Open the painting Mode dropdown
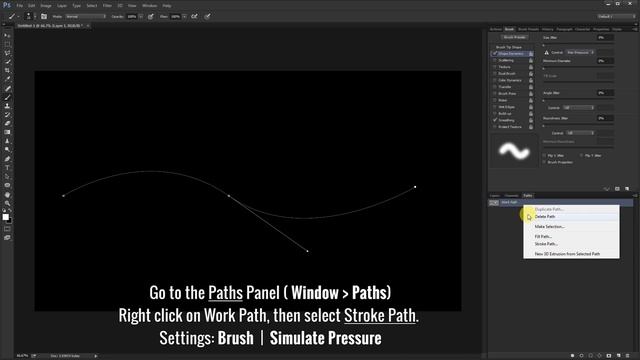640x360 pixels. coord(85,16)
